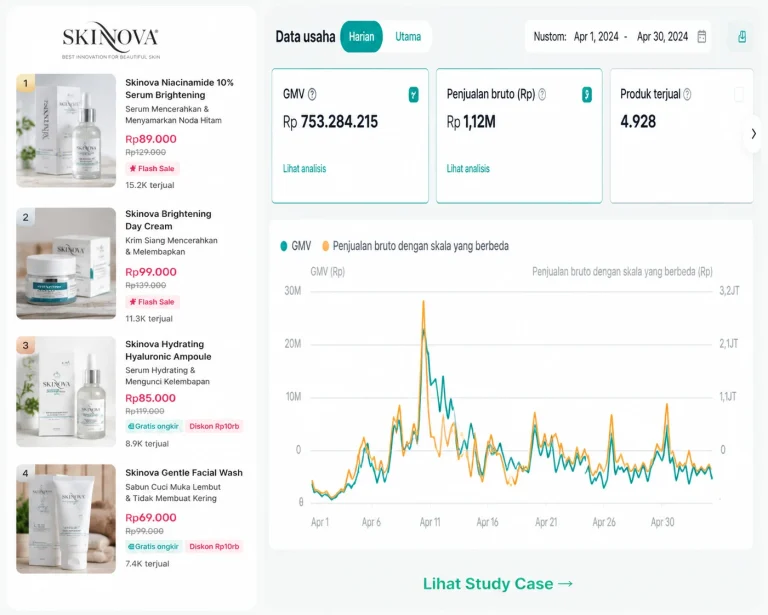The height and width of the screenshot is (615, 768).
Task: Show next metric cards with right chevron
Action: click(x=753, y=134)
